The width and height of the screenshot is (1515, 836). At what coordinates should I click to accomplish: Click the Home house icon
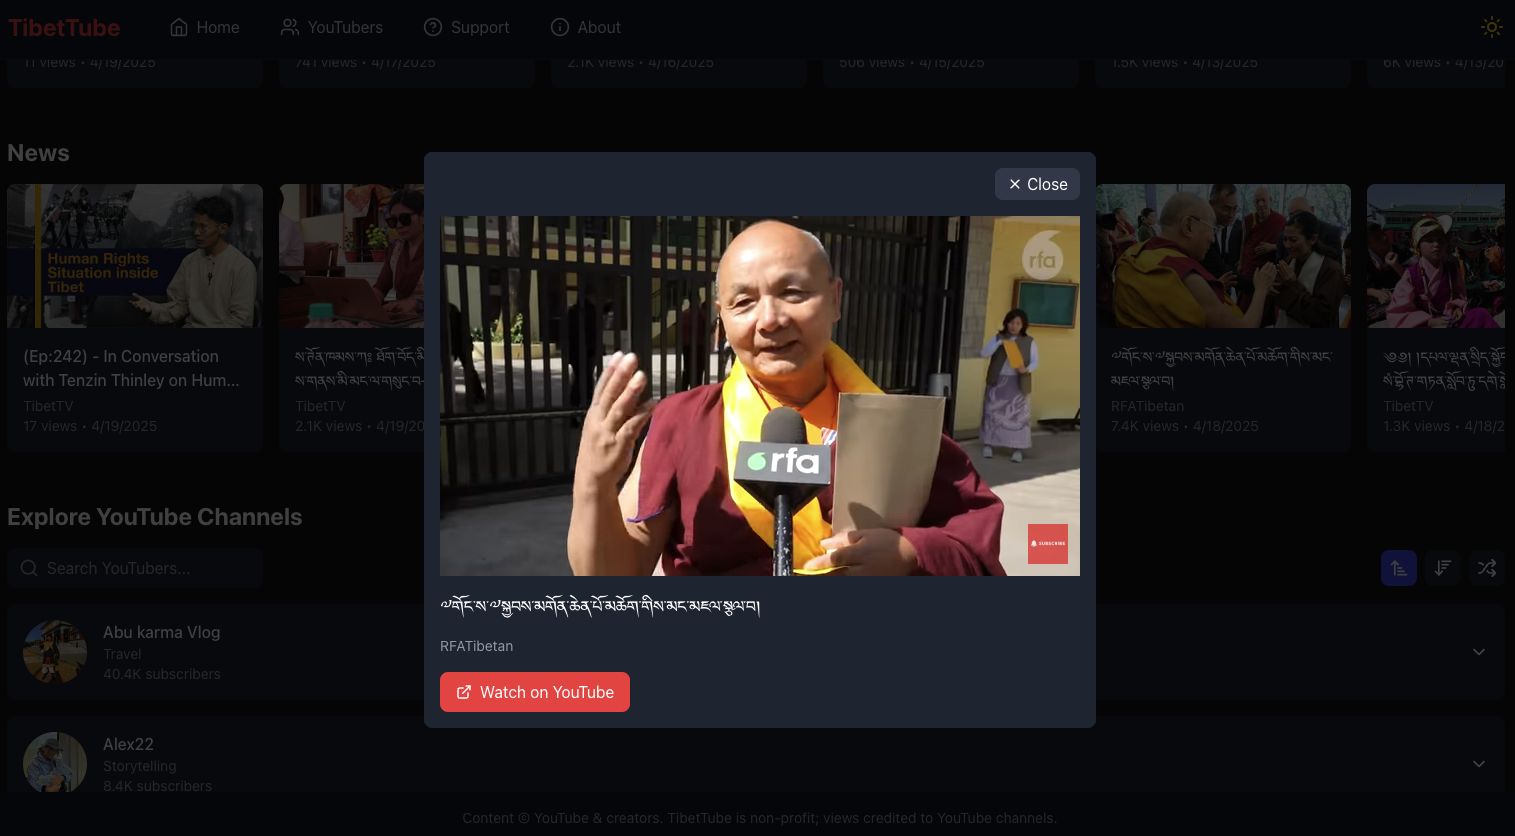(x=179, y=27)
